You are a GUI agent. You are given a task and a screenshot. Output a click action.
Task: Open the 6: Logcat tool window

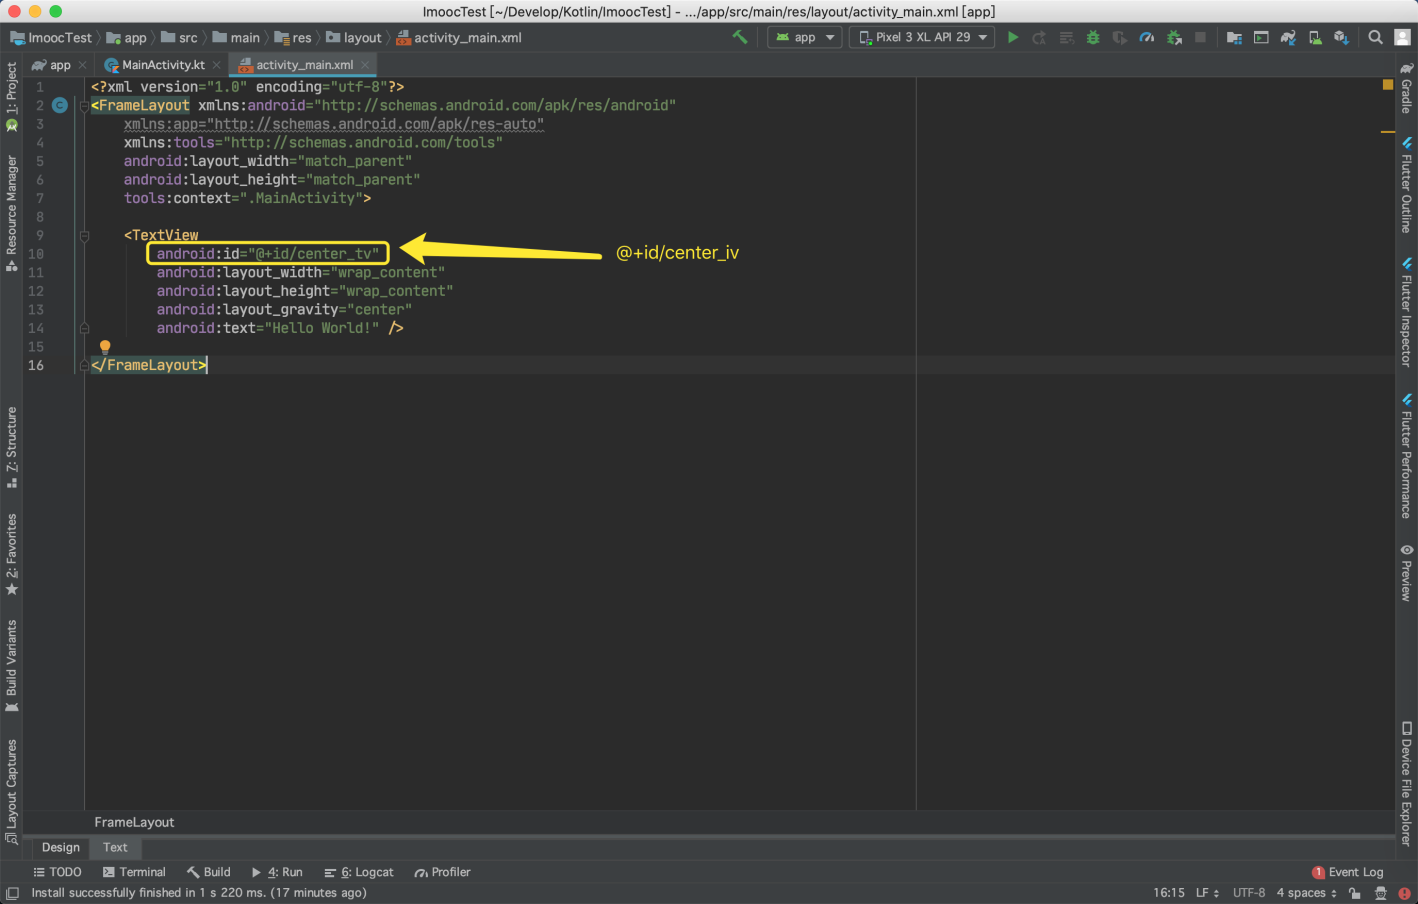pos(359,872)
